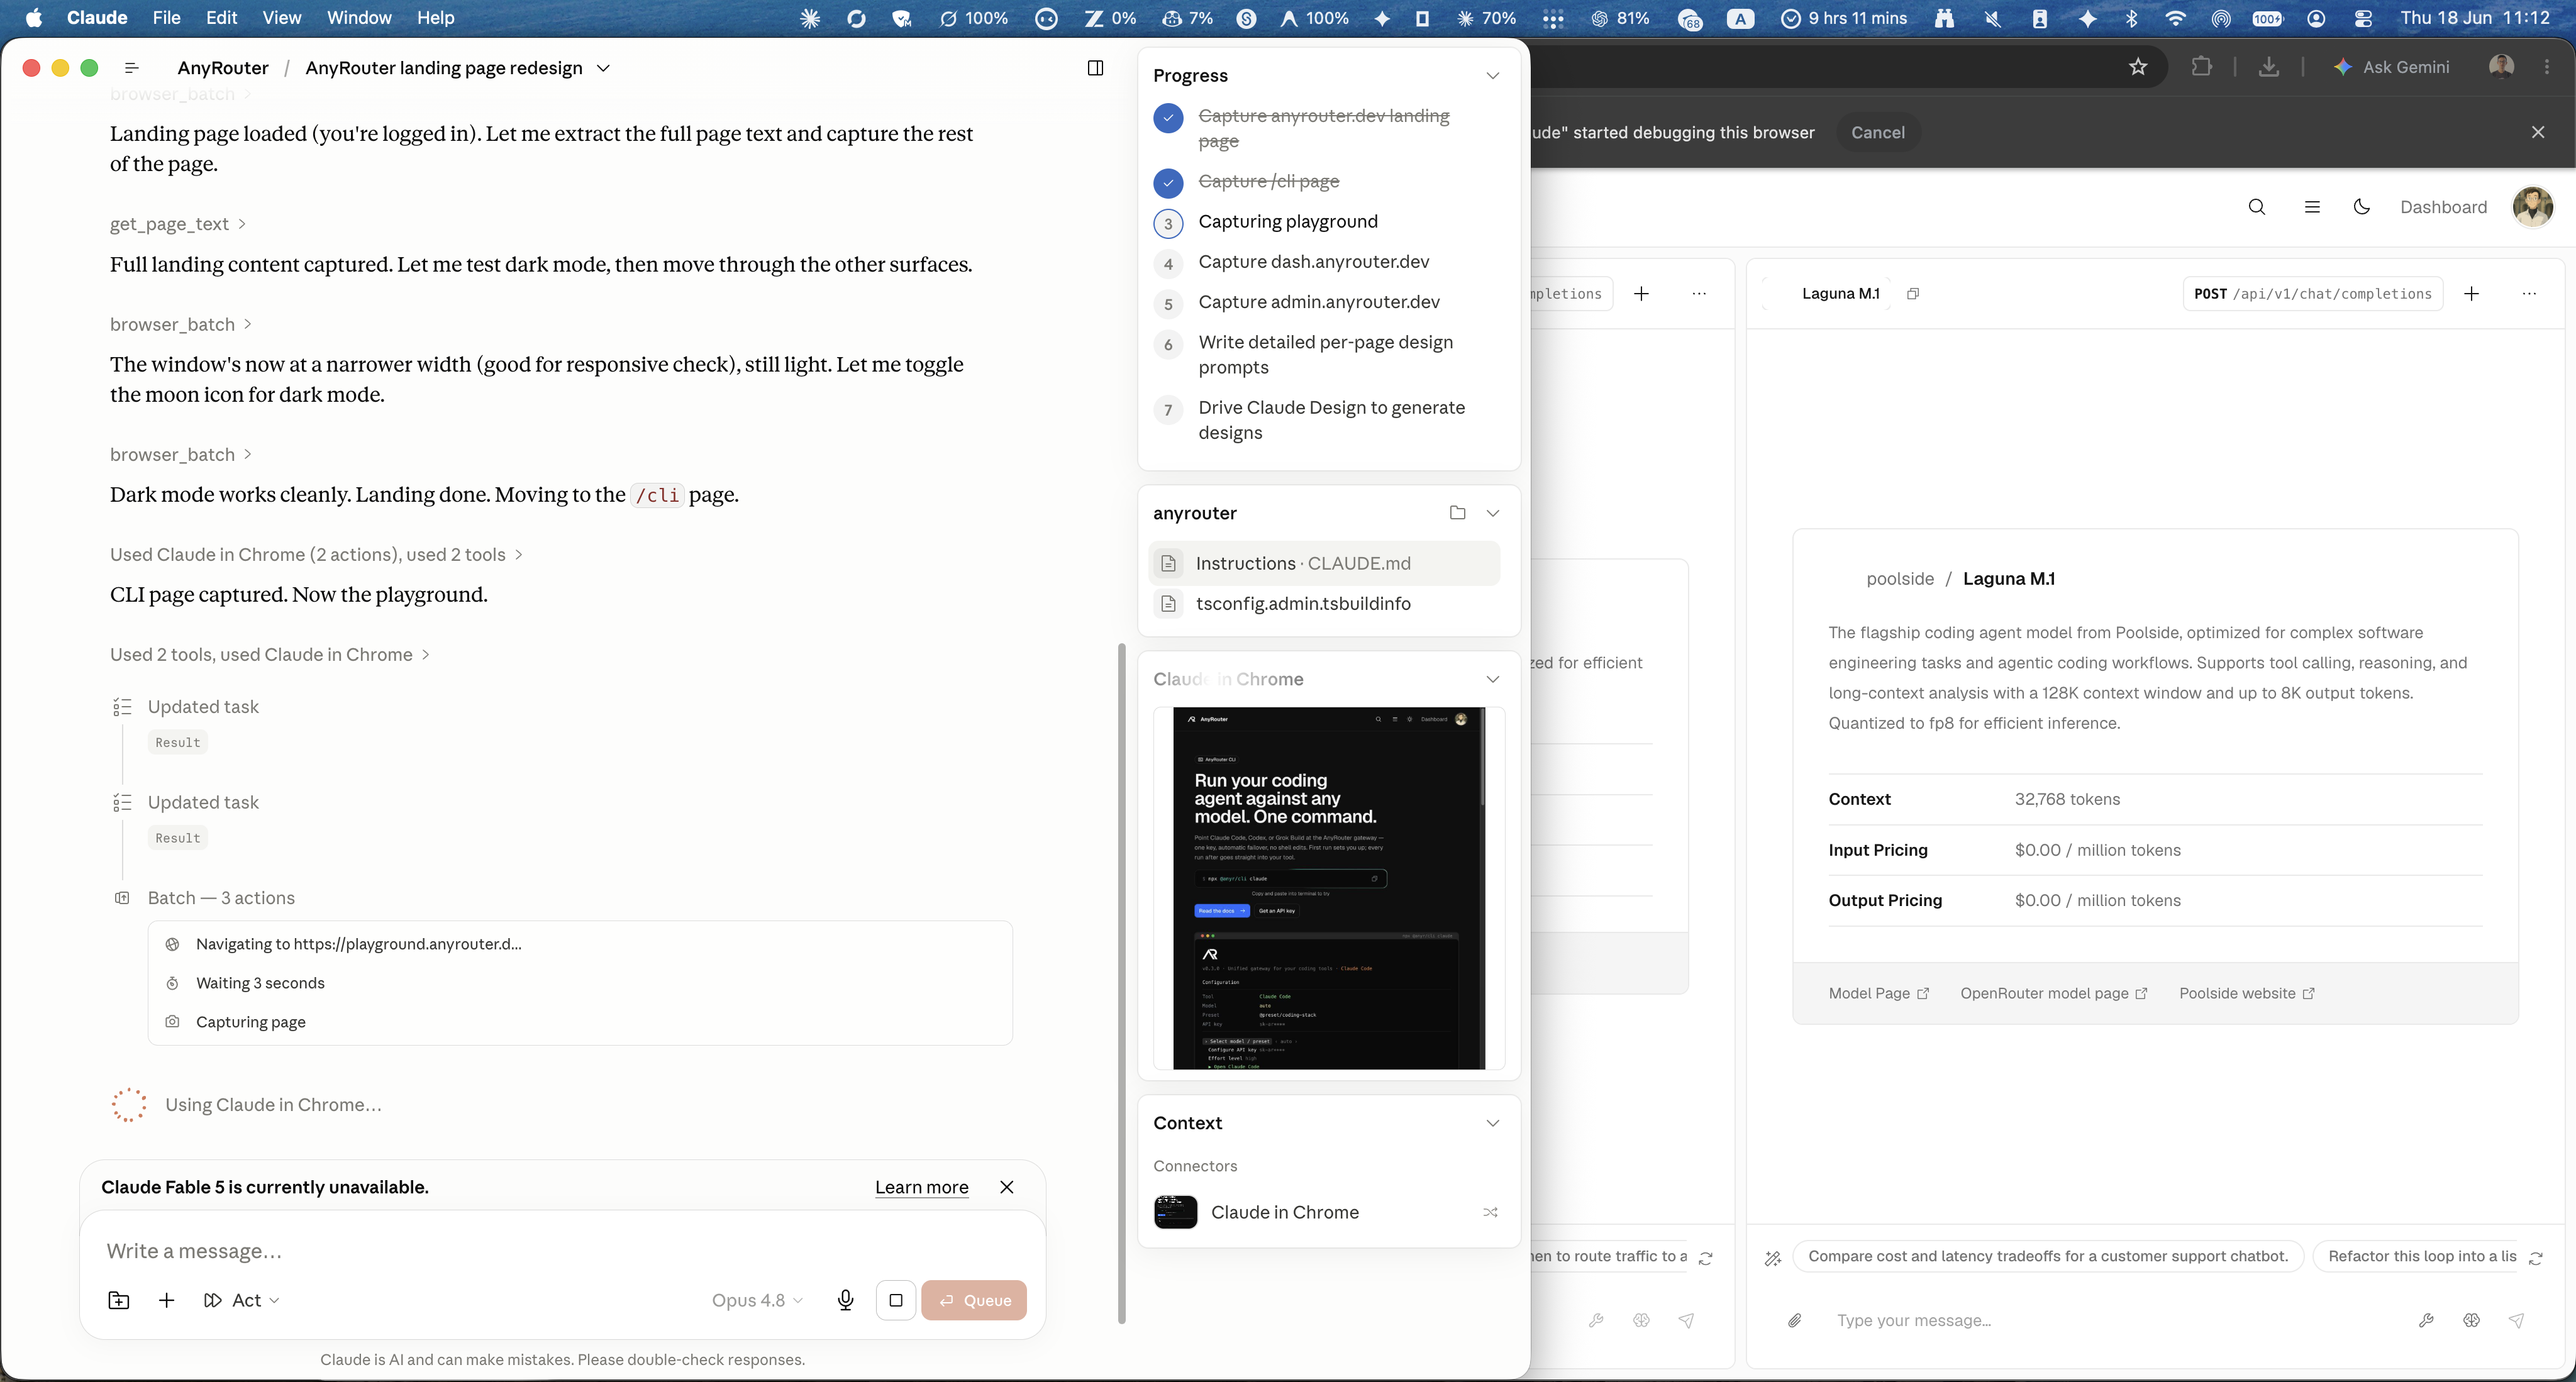Stop the running task with square button

pyautogui.click(x=896, y=1300)
